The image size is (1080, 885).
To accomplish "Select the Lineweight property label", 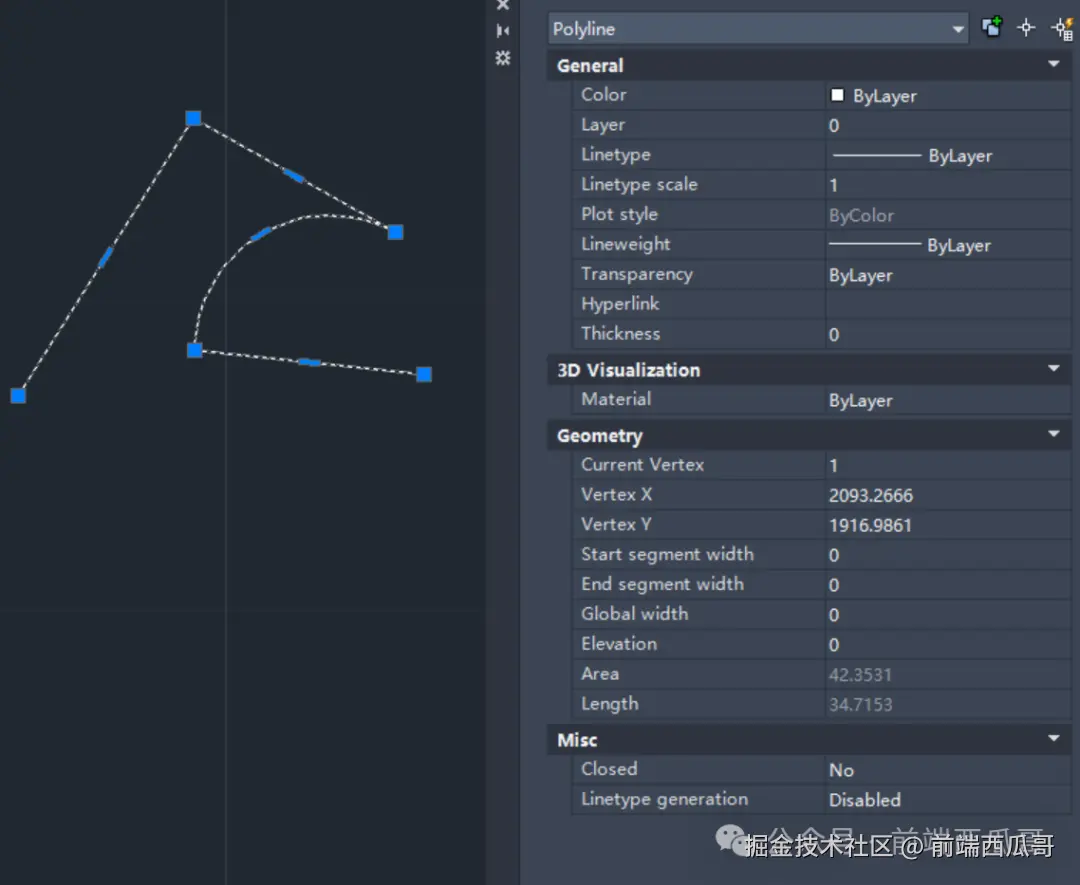I will (x=625, y=244).
